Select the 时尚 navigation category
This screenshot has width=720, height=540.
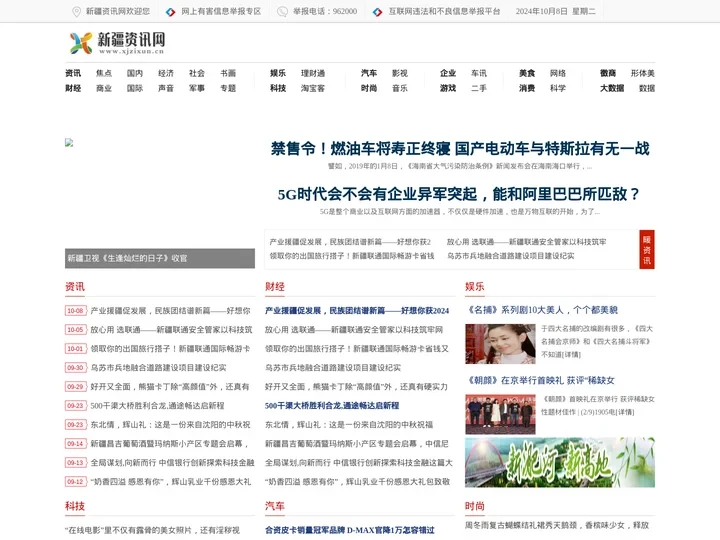tap(369, 88)
